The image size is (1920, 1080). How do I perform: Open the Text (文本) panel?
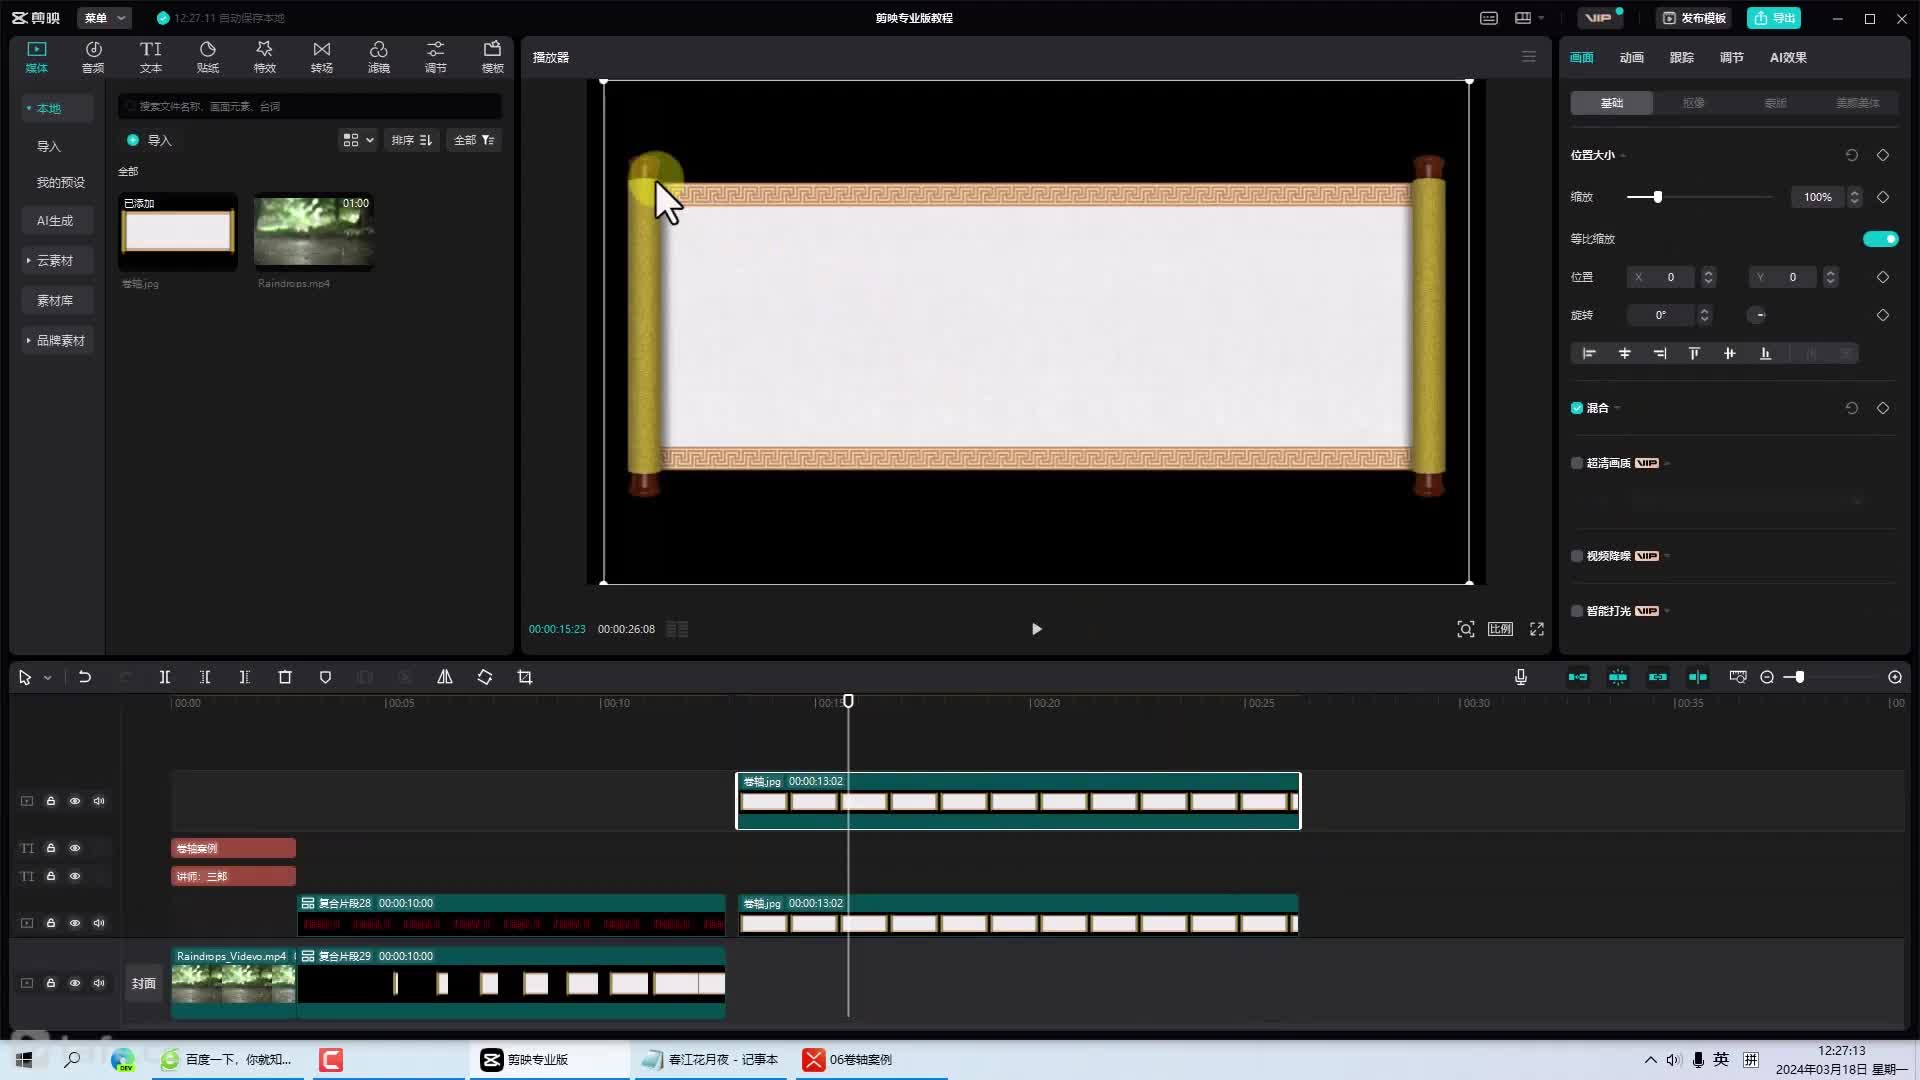150,57
